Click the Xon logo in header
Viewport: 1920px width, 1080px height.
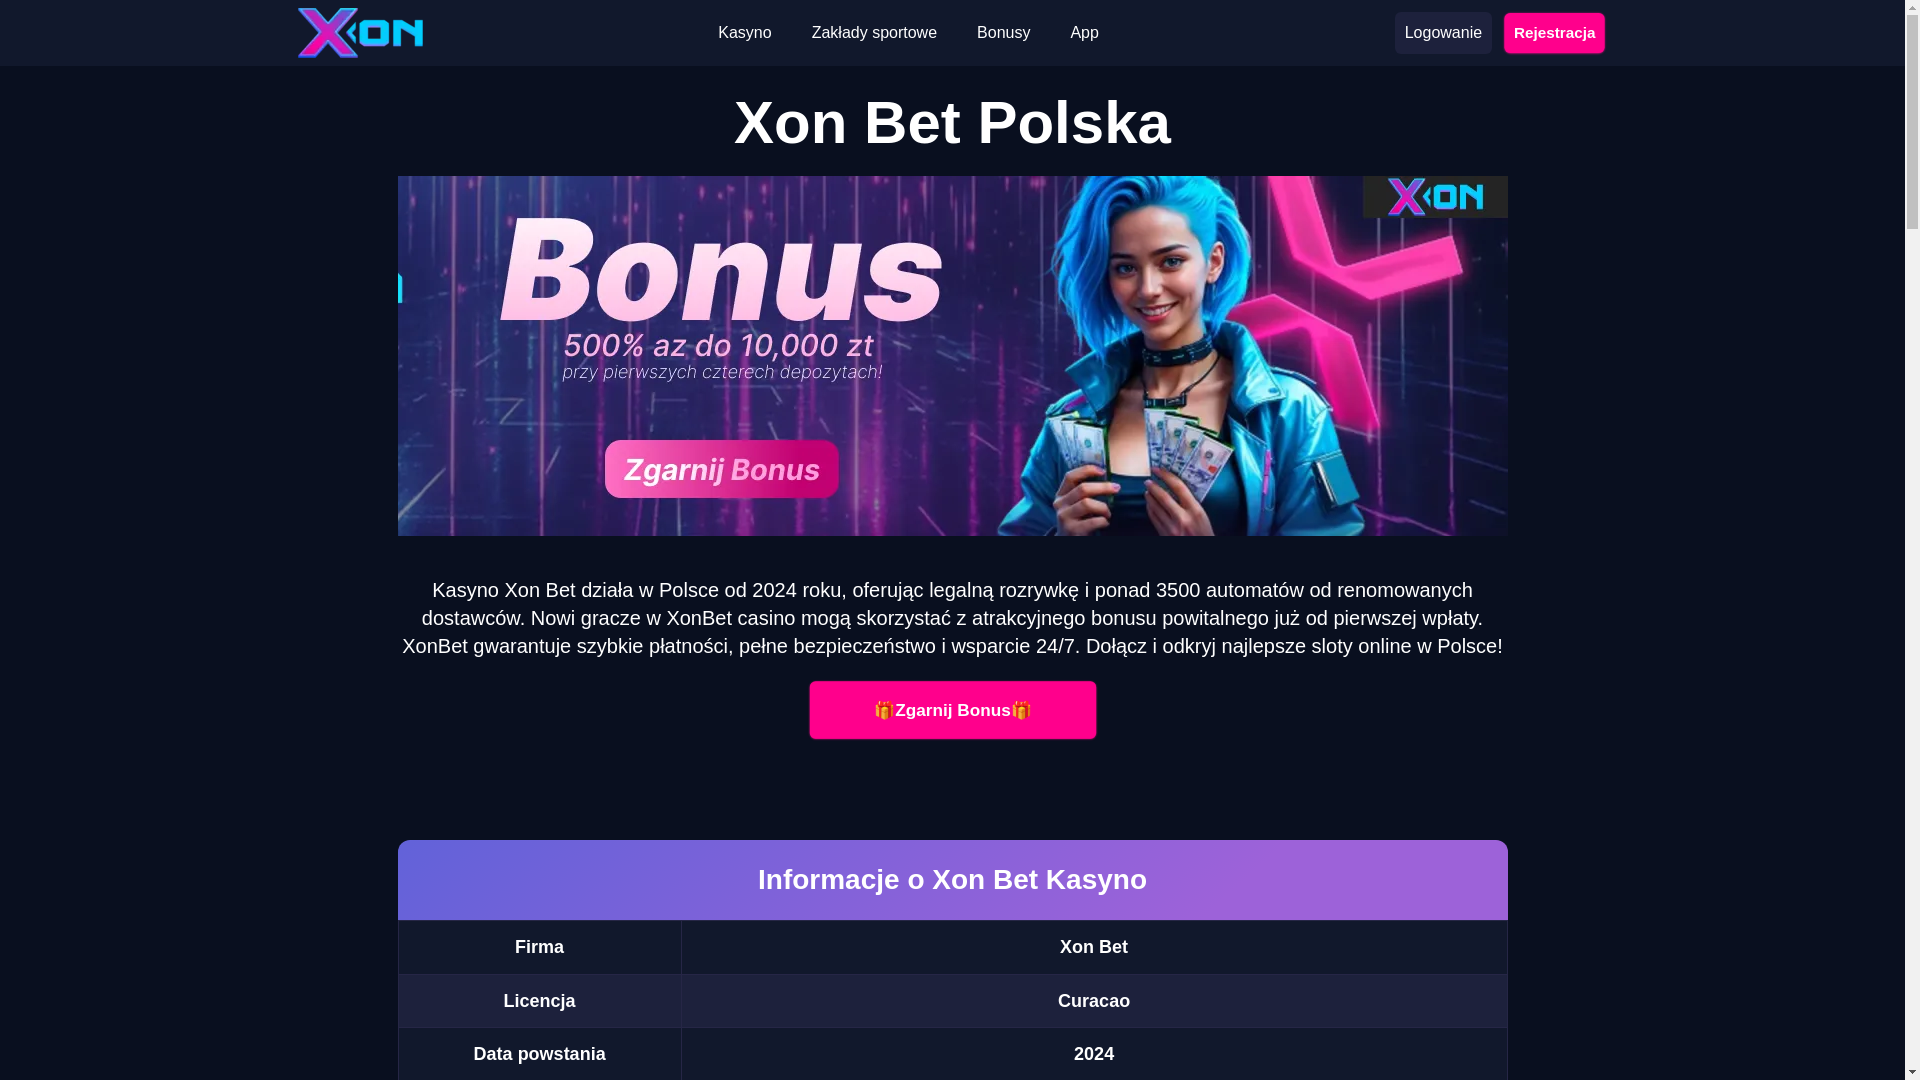[360, 33]
